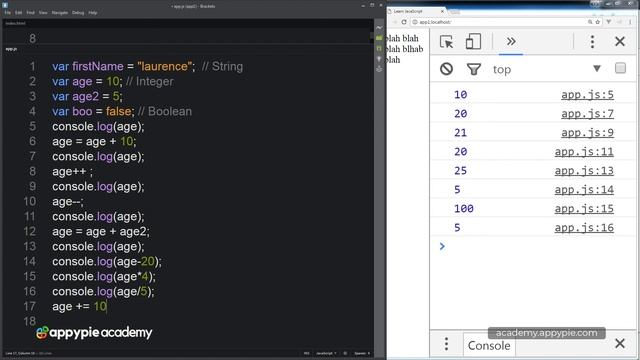Click the INS insert mode status indicator
The height and width of the screenshot is (360, 640).
(307, 353)
